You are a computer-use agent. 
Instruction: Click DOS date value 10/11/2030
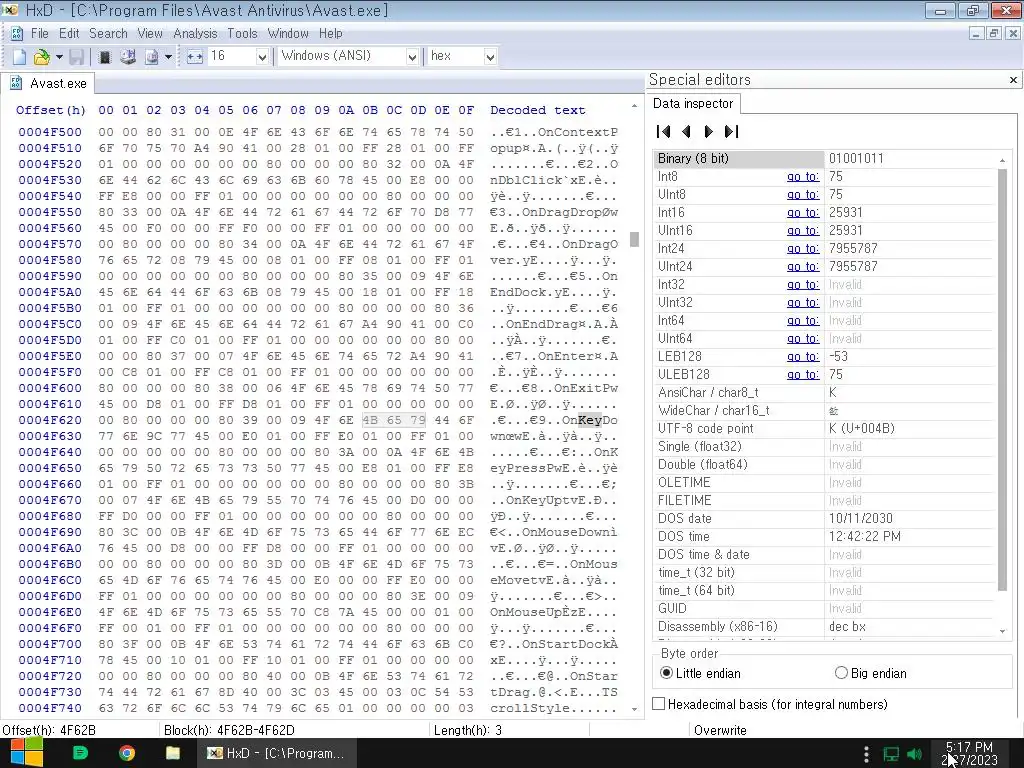(860, 519)
